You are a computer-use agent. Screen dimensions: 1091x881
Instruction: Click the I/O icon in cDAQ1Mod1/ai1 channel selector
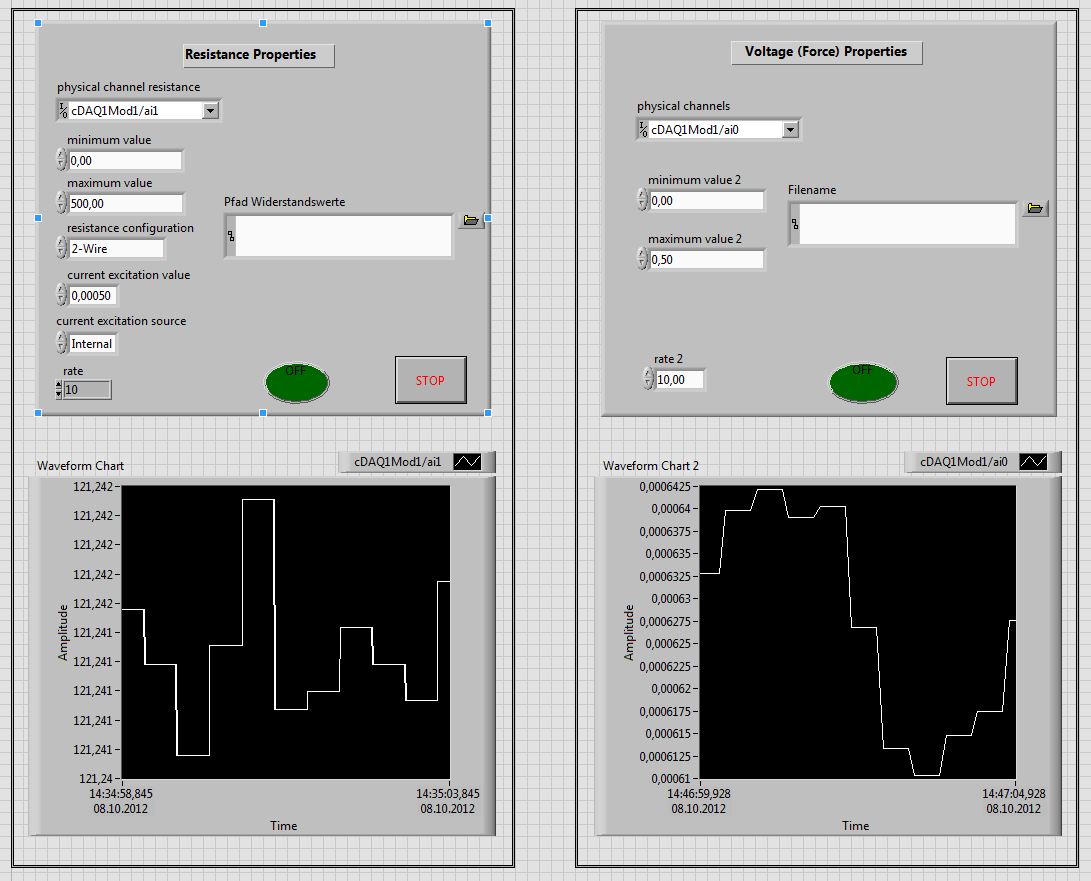[63, 110]
